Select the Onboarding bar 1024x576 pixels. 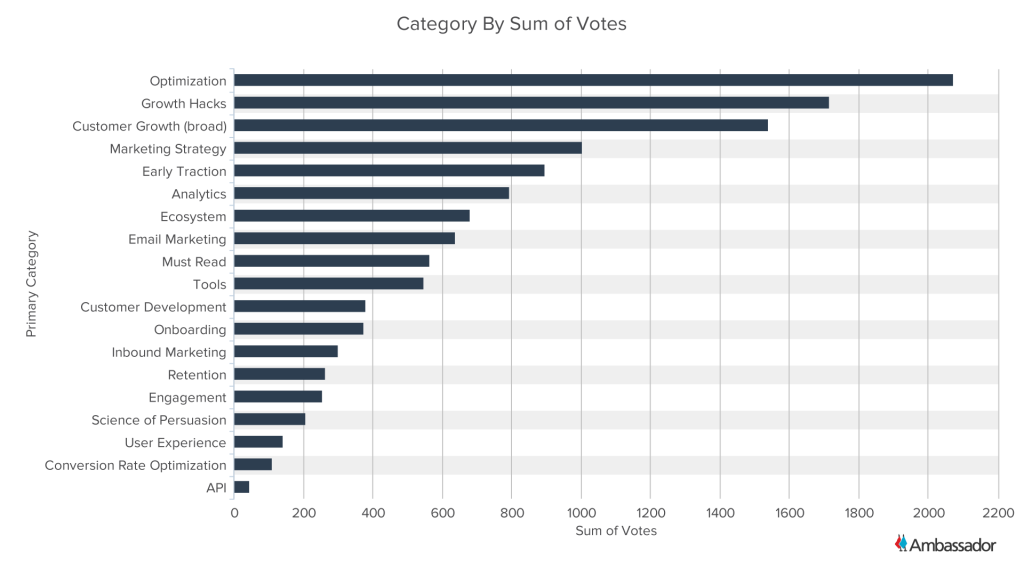pyautogui.click(x=298, y=329)
